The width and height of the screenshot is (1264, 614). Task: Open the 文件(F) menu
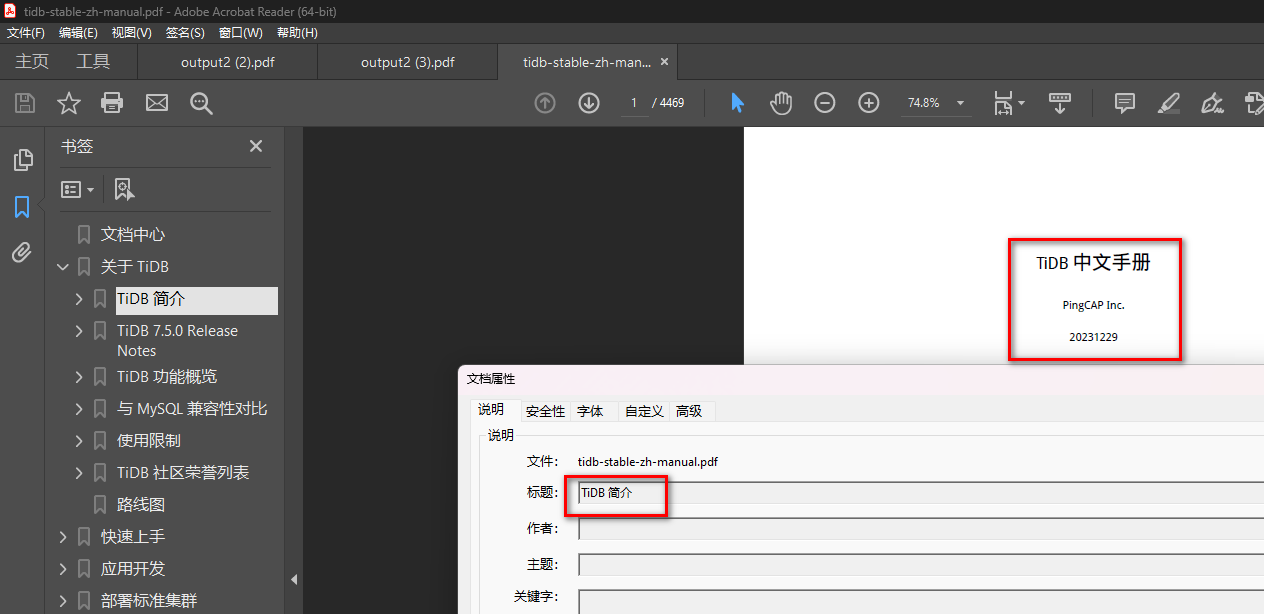pos(26,33)
